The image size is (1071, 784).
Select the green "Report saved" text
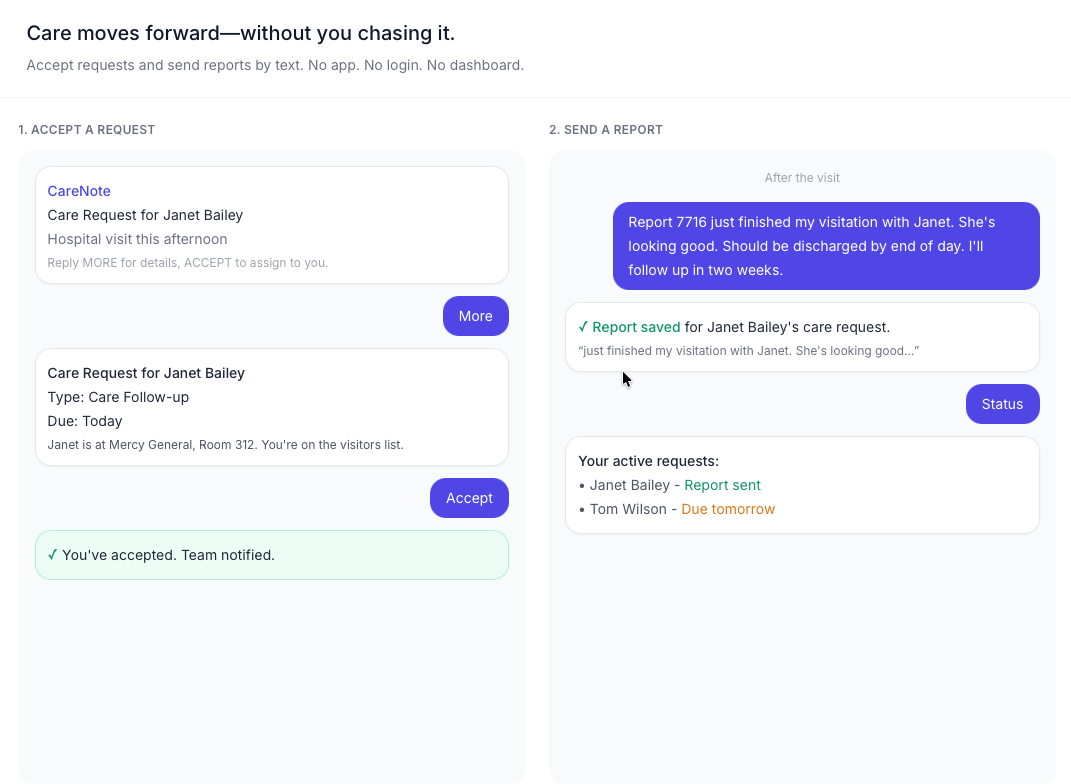click(x=636, y=327)
